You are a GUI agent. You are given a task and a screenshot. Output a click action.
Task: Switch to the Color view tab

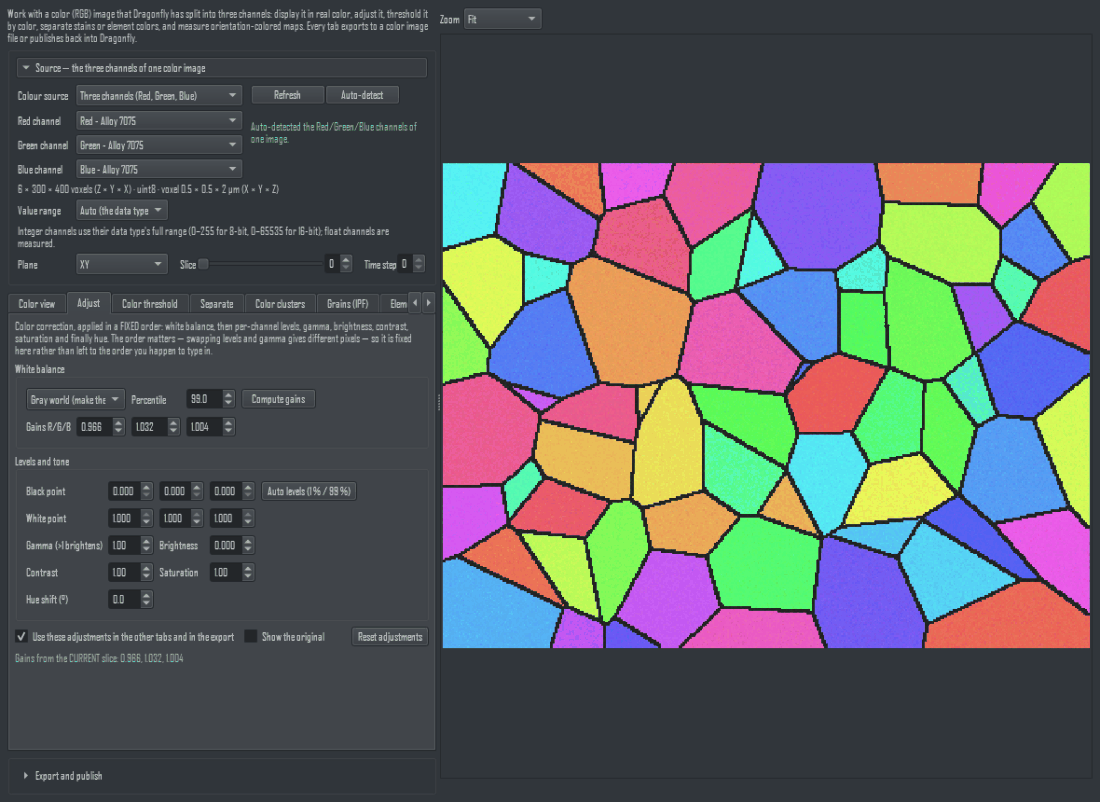36,304
